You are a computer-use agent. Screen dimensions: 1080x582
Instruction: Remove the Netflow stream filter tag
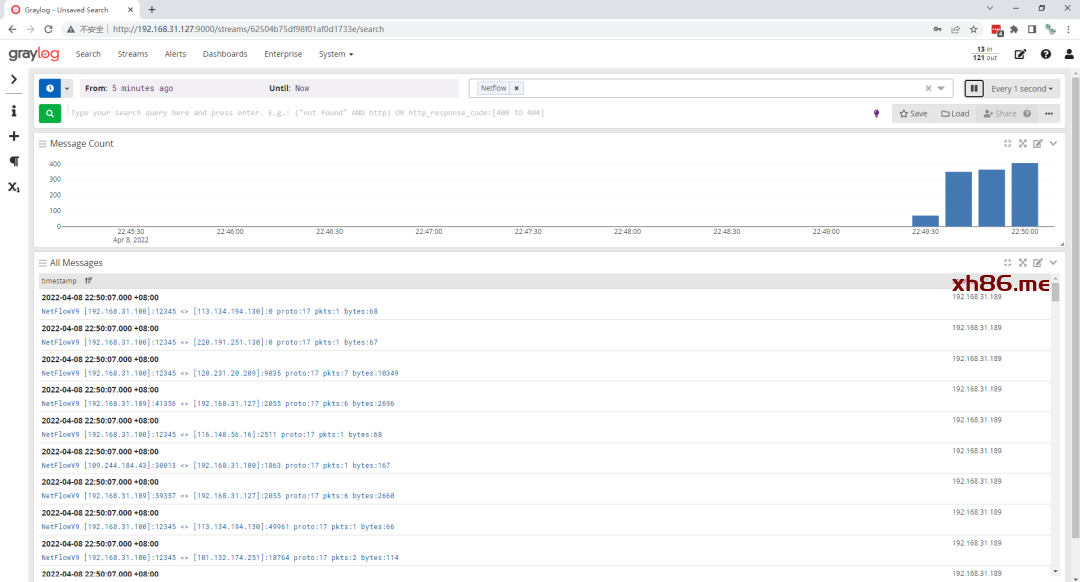click(516, 88)
